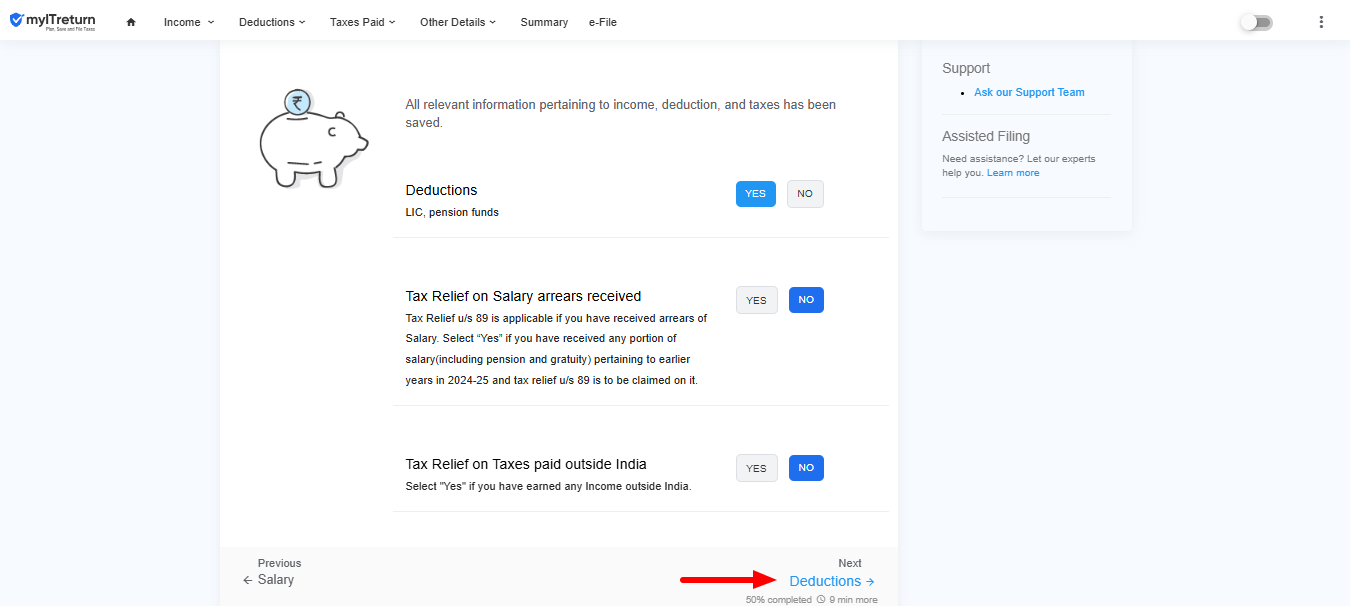Screen dimensions: 1350x606
Task: Click the myITreturn logo
Action: [x=53, y=21]
